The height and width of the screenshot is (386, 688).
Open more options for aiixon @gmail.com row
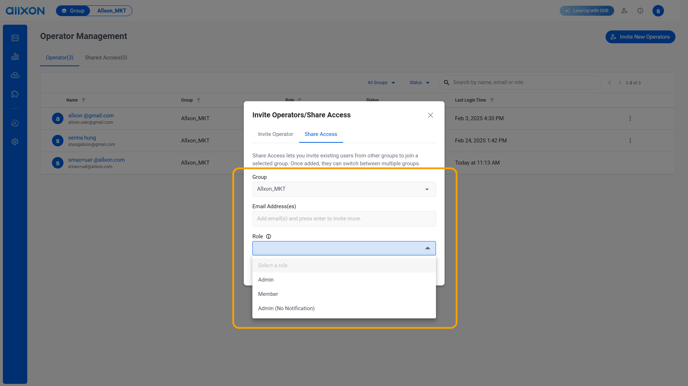coord(630,118)
